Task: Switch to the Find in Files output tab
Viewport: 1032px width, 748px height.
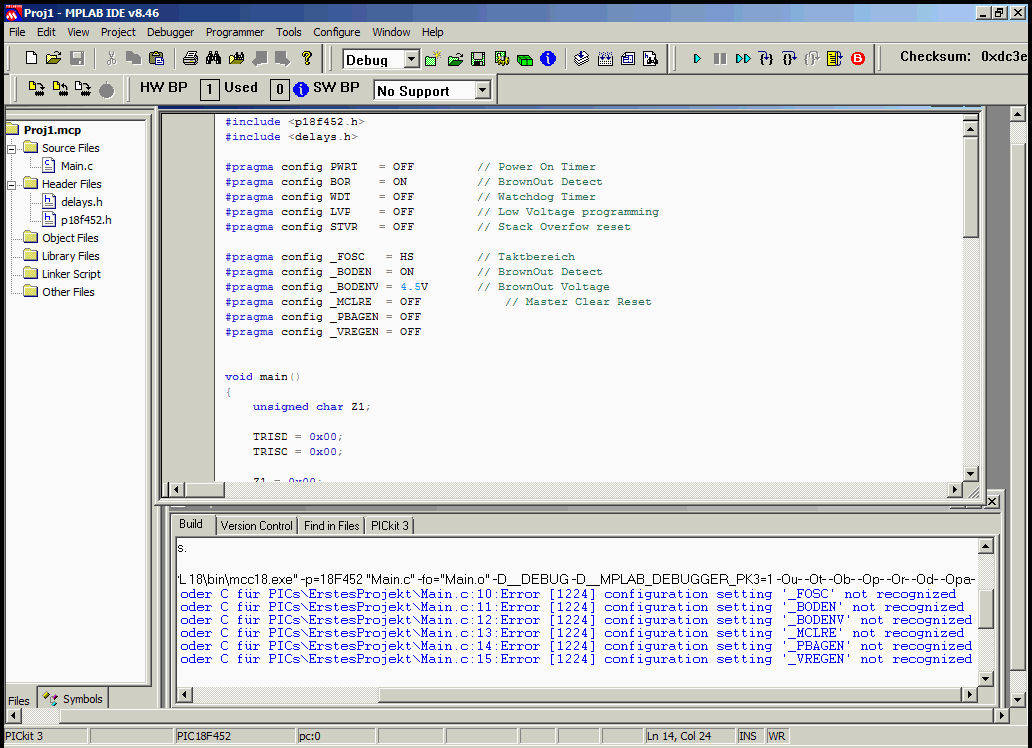Action: click(x=332, y=525)
